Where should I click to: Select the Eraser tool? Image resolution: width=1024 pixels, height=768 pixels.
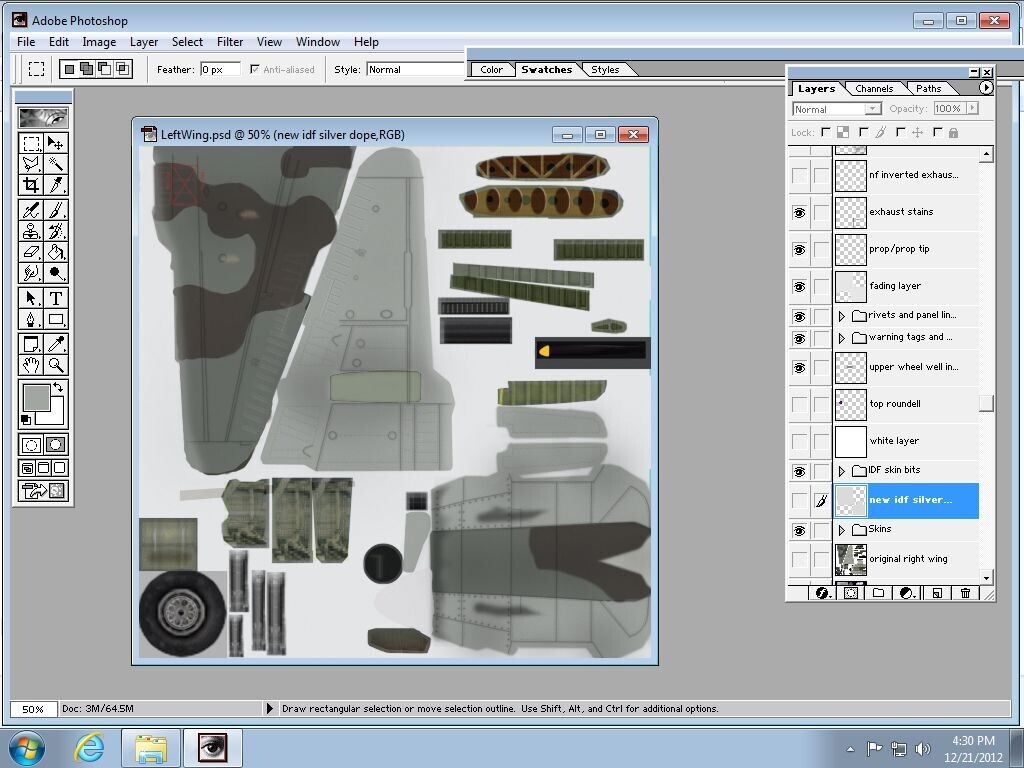point(31,252)
